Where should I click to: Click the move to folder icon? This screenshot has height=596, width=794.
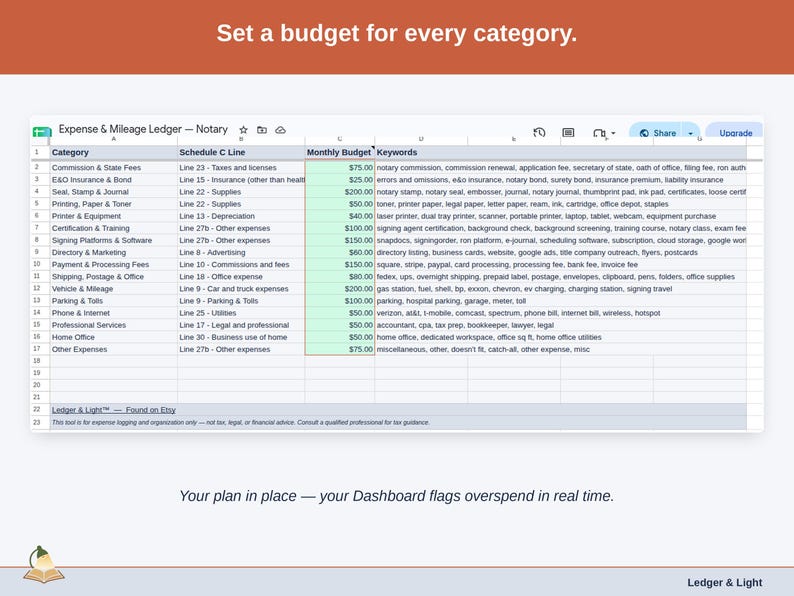tap(262, 130)
